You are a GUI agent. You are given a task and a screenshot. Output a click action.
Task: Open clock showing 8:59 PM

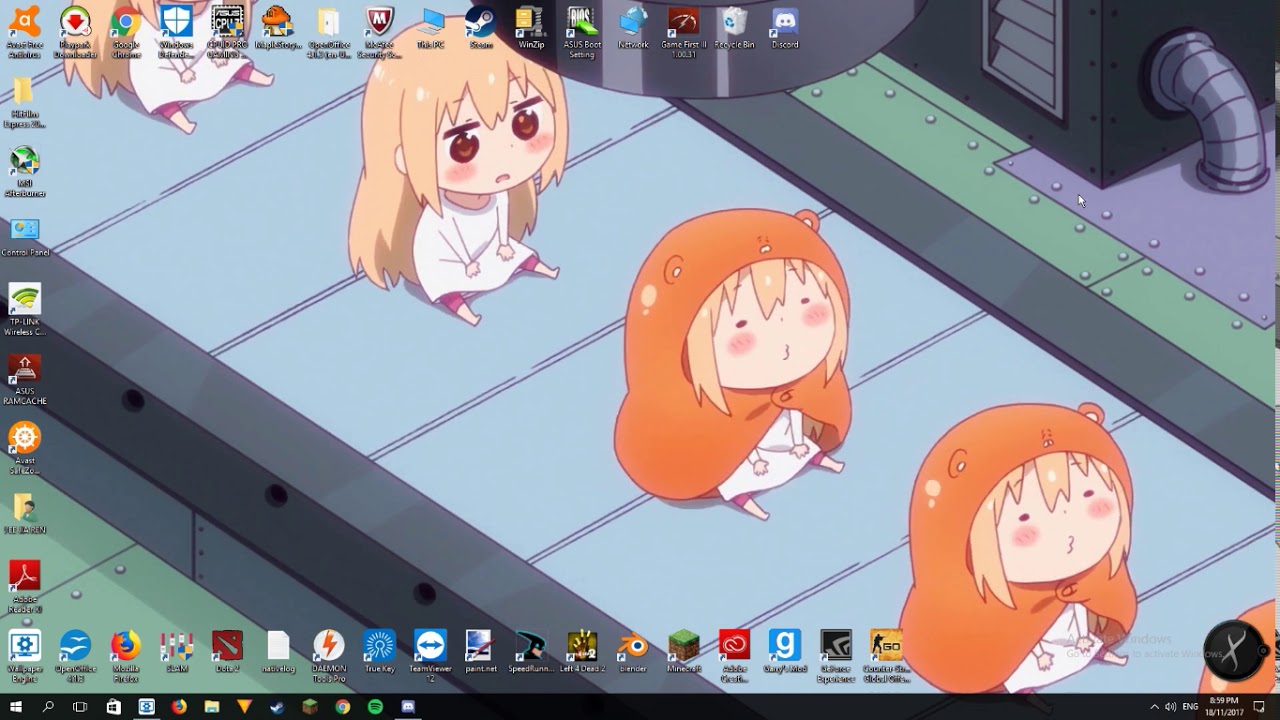click(1223, 706)
